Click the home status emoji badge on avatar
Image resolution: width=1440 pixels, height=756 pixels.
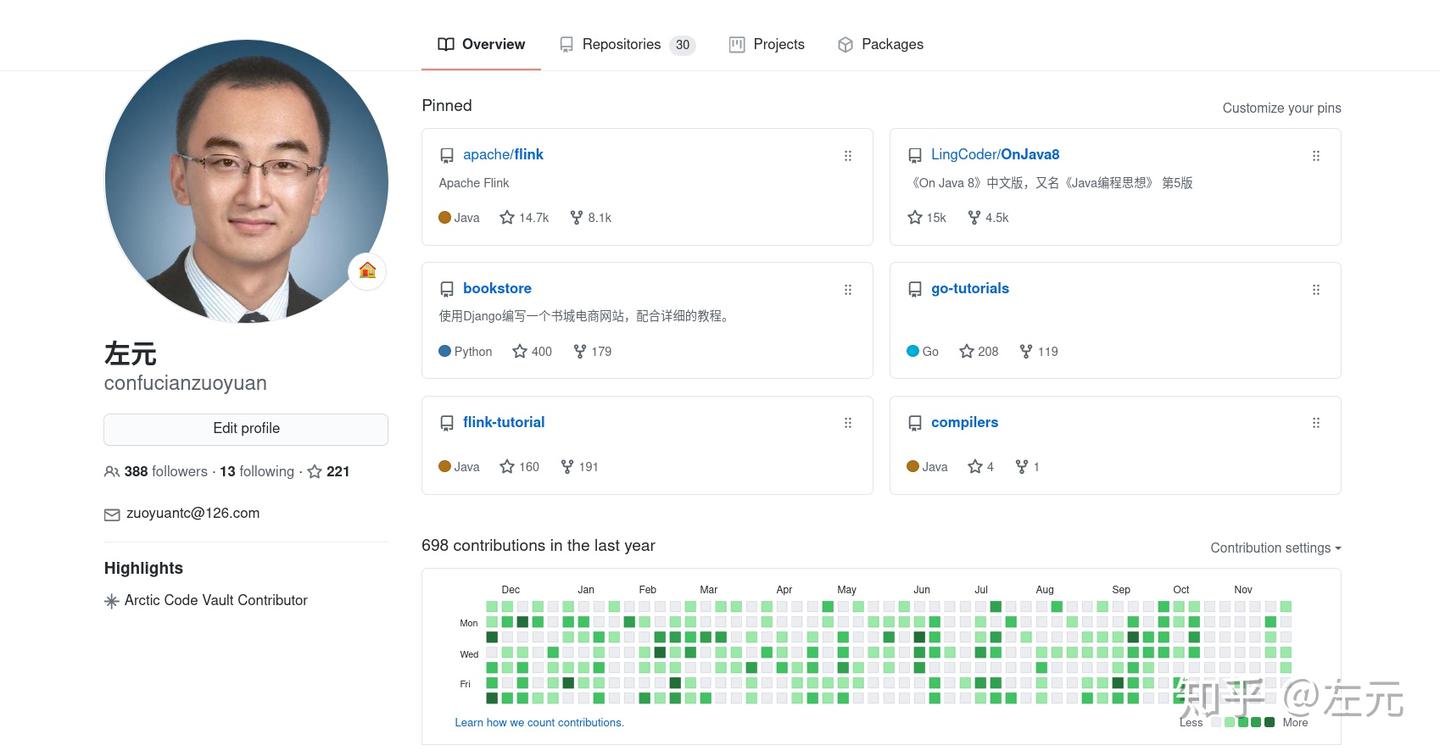367,270
